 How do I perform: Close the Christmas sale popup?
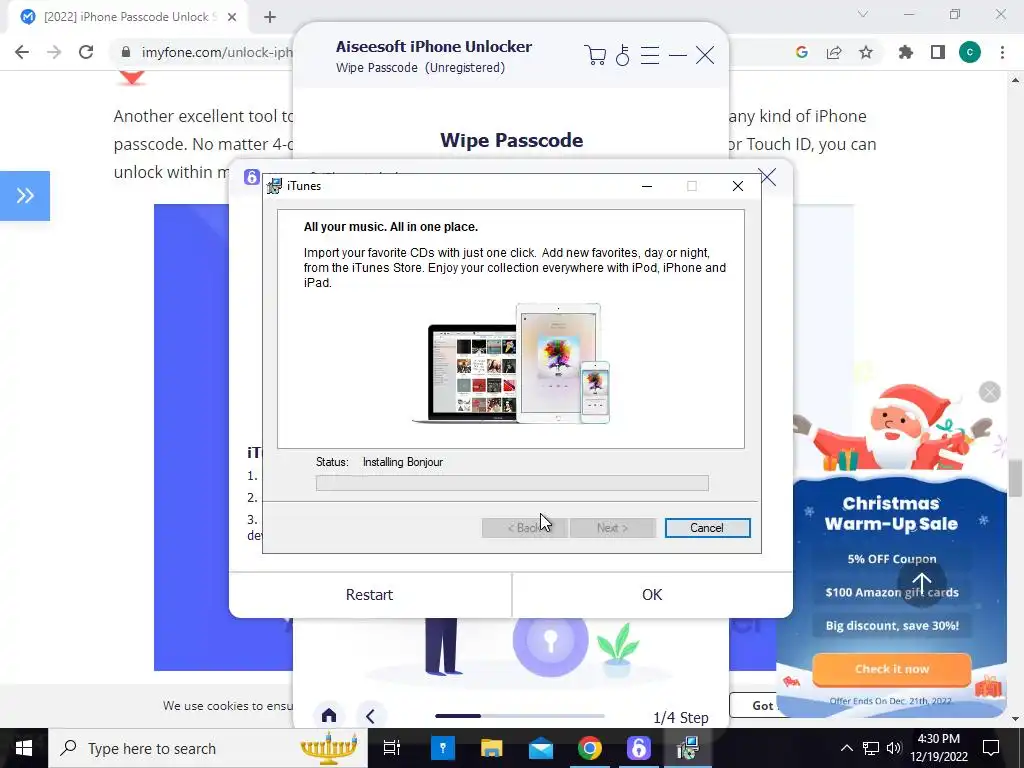tap(990, 392)
